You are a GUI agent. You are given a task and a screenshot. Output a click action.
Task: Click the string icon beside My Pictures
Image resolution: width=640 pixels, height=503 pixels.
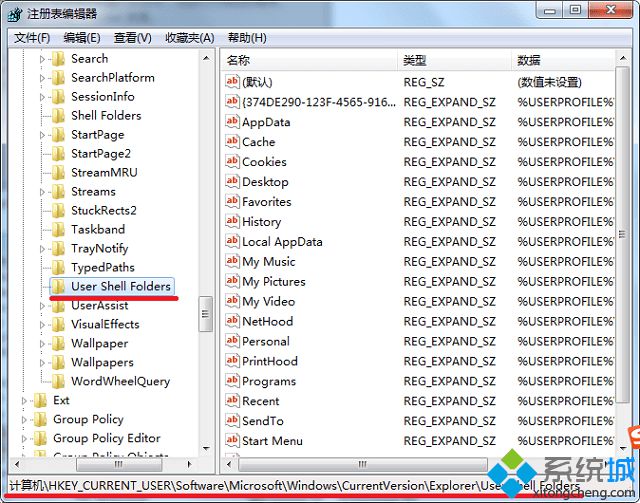click(x=232, y=281)
